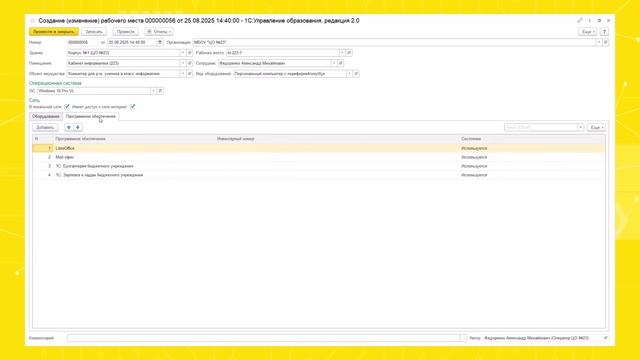Viewport: 640px width, 360px height.
Task: Select the Программное обеспечение tab
Action: point(91,116)
